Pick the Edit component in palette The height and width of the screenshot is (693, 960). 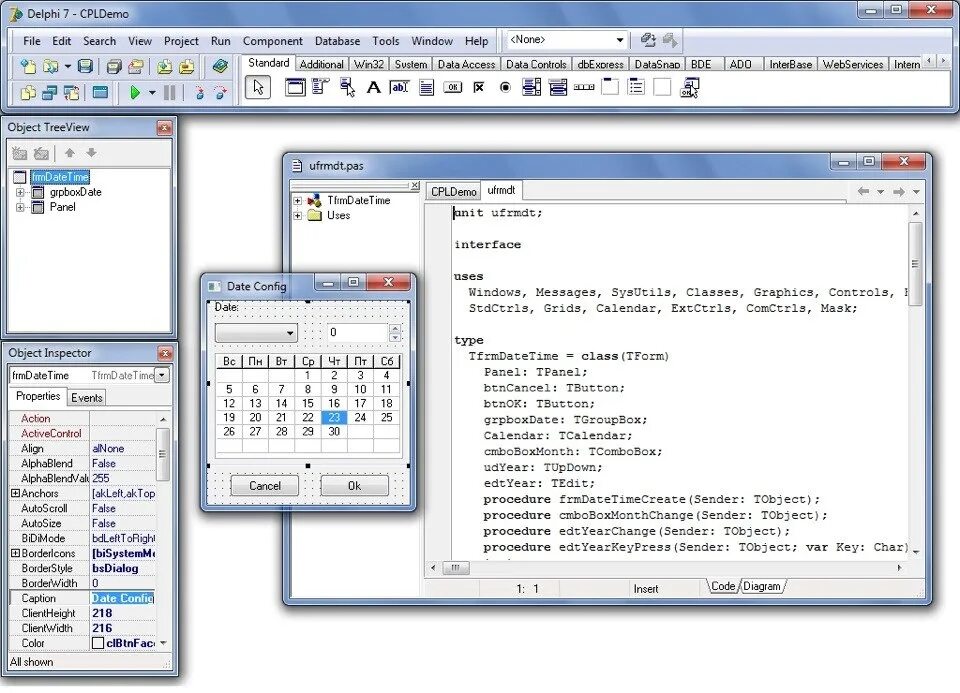400,88
